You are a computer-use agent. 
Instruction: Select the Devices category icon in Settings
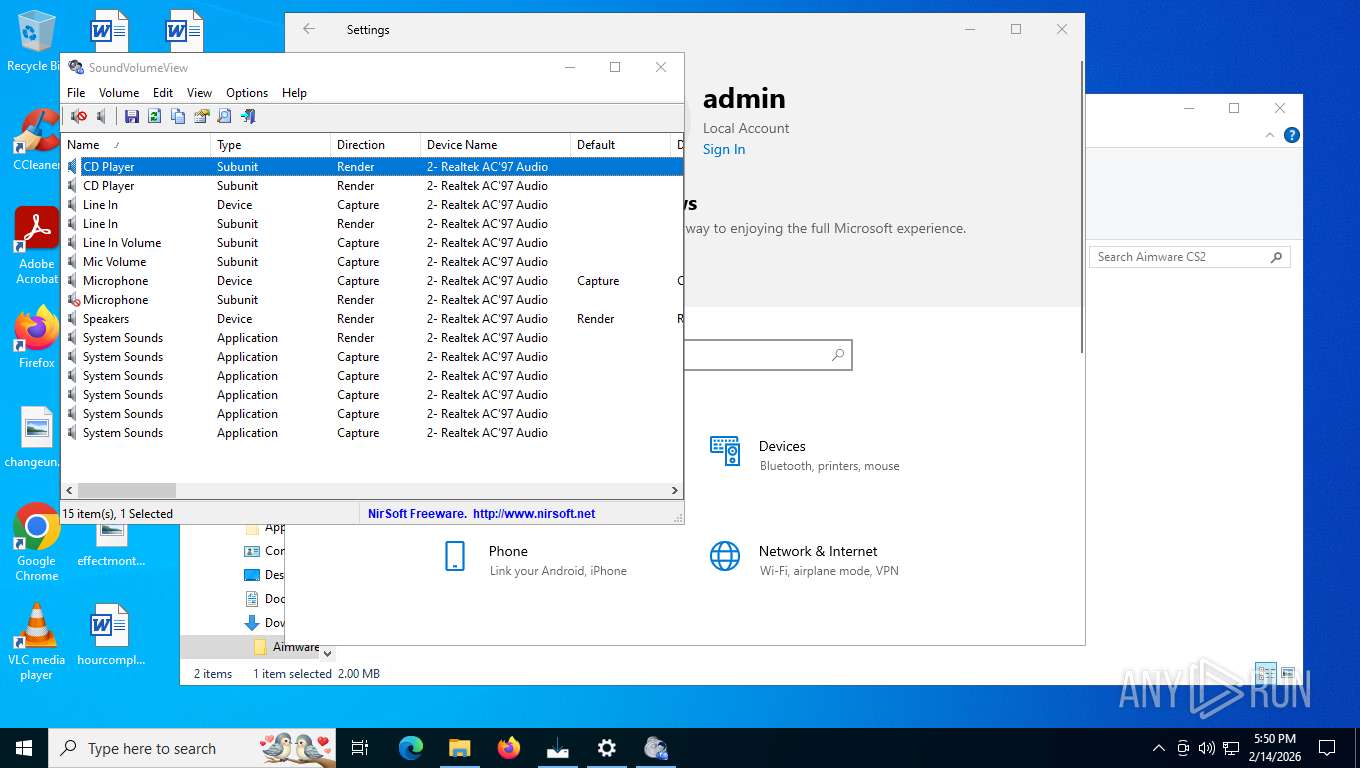[x=725, y=452]
